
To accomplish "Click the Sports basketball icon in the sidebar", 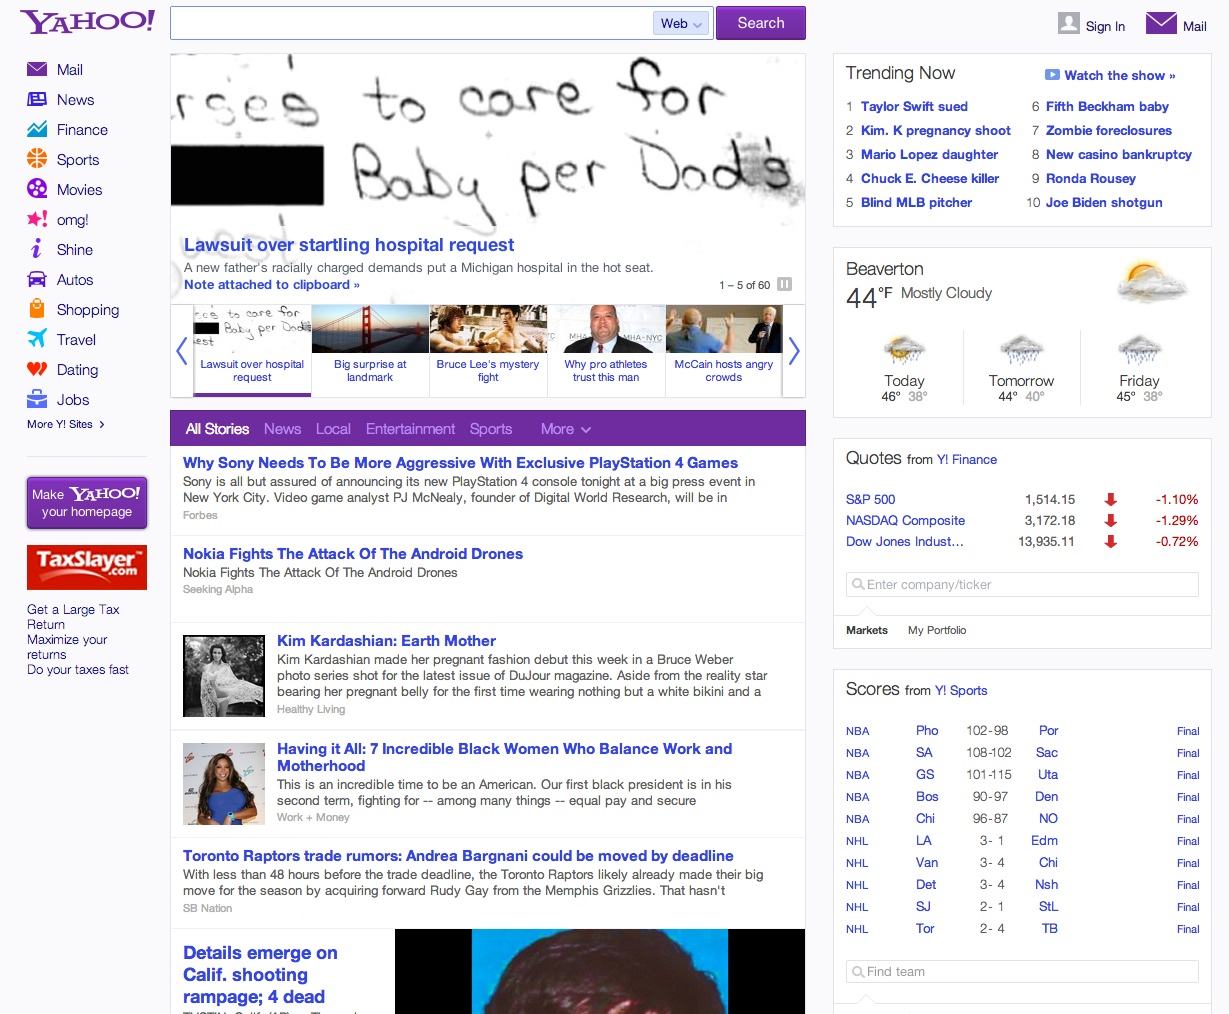I will pyautogui.click(x=37, y=159).
